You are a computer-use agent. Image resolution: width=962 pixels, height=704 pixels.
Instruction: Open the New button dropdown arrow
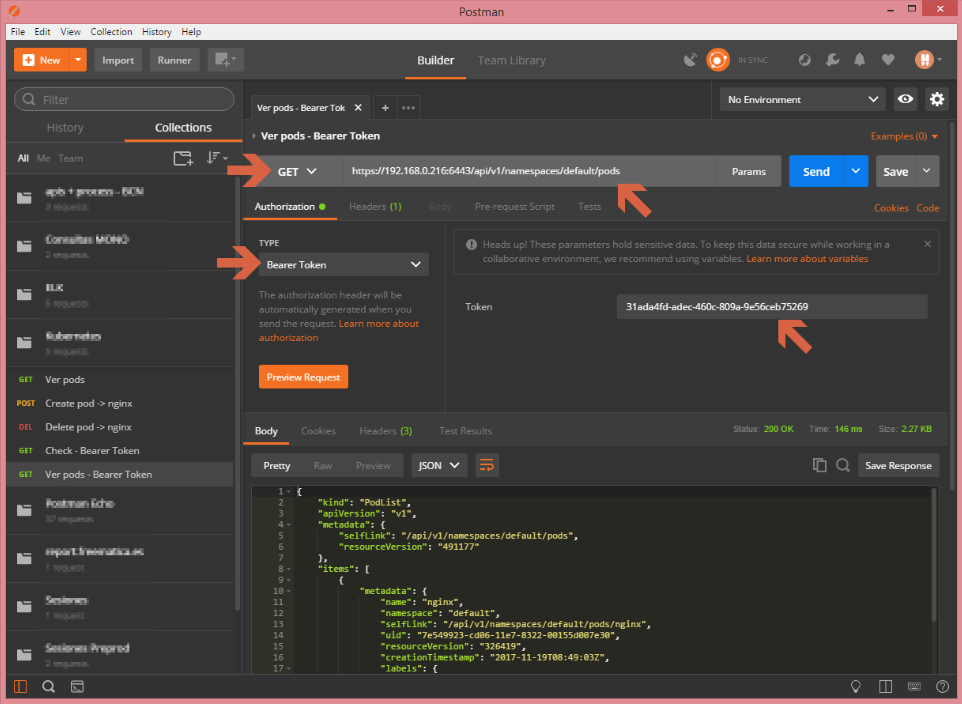click(78, 60)
